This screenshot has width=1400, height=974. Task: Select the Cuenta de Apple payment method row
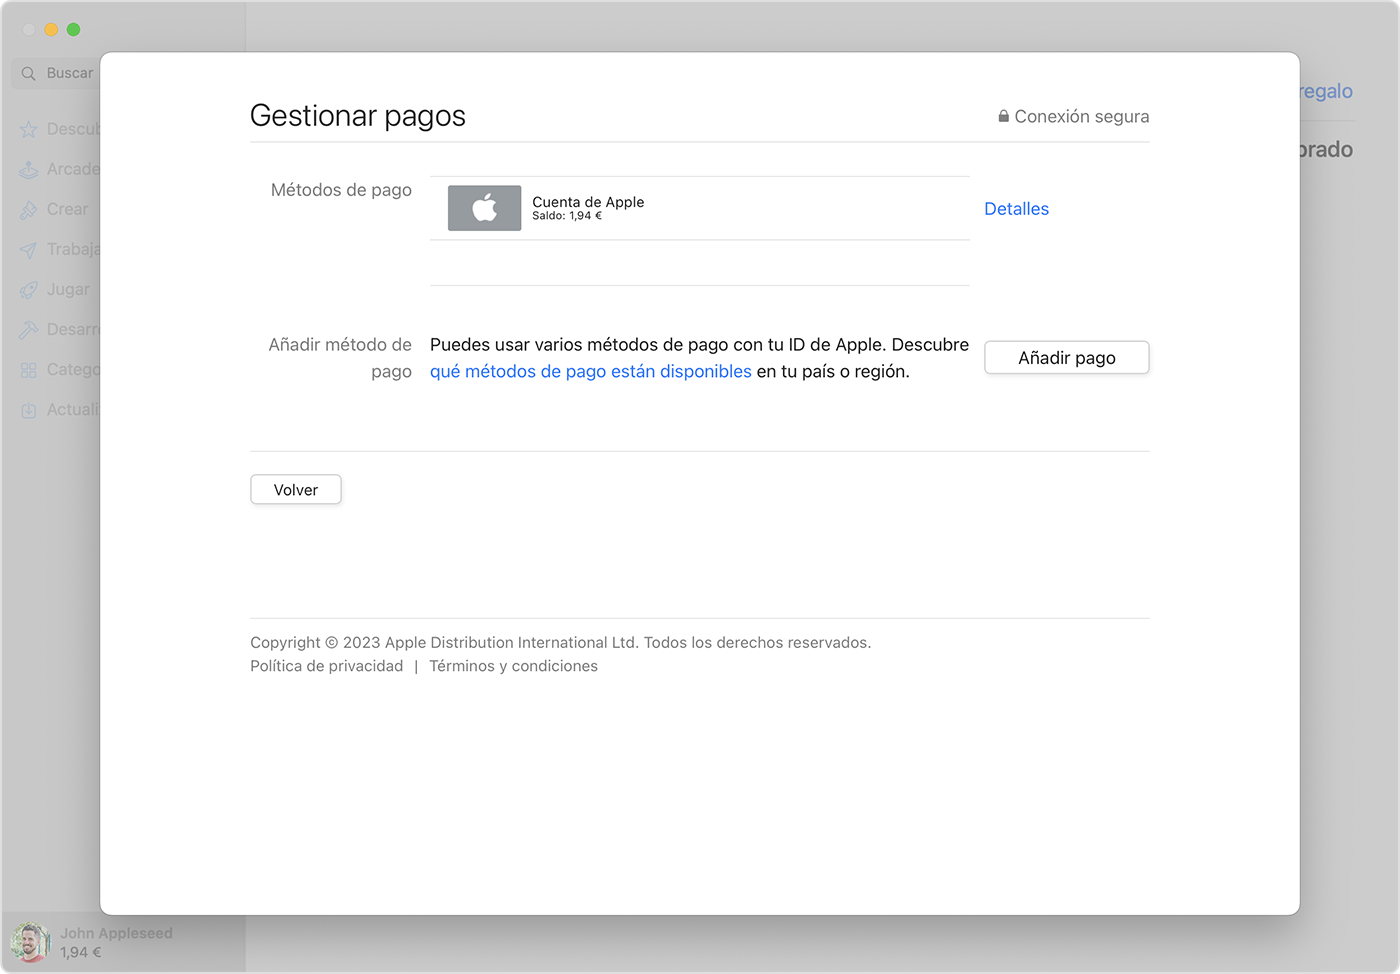[700, 208]
